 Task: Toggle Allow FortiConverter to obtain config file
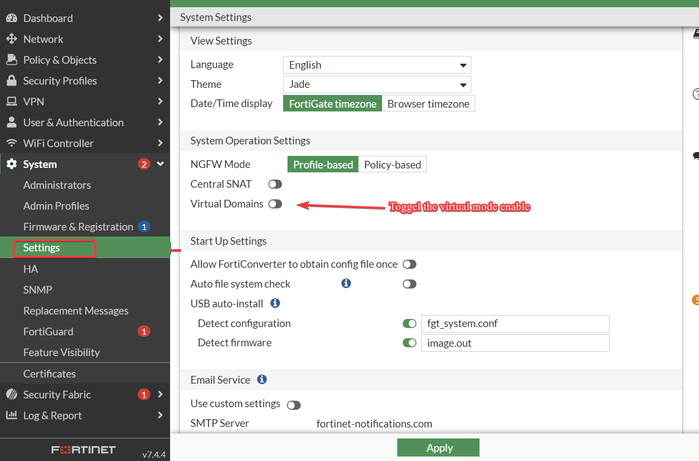(x=409, y=264)
